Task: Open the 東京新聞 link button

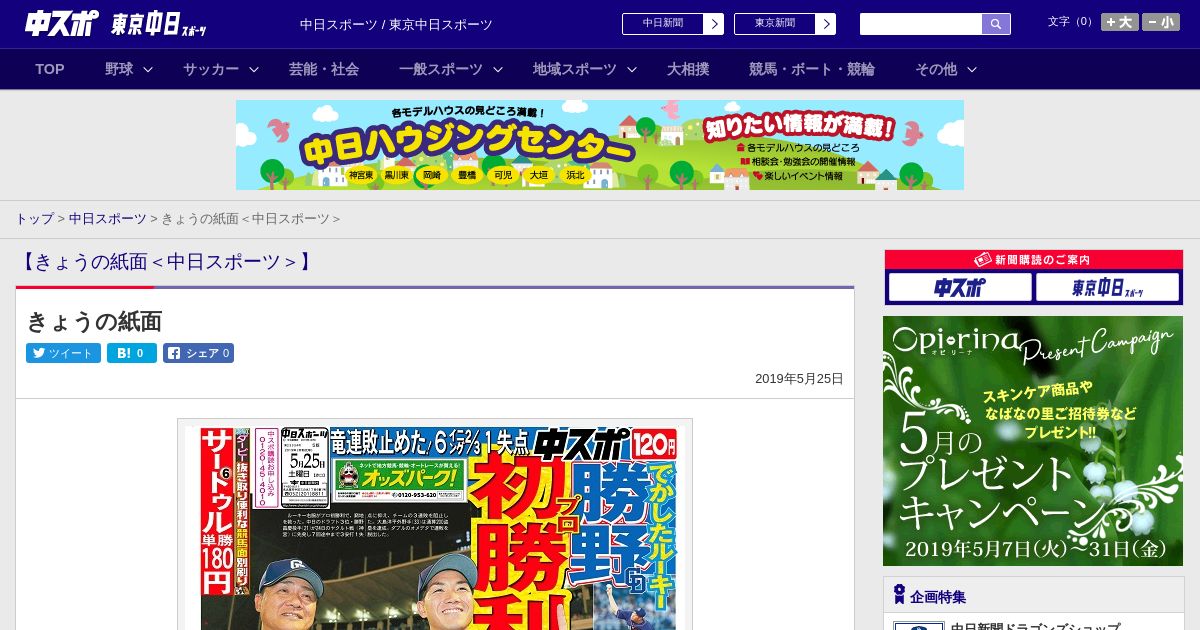Action: click(x=775, y=24)
